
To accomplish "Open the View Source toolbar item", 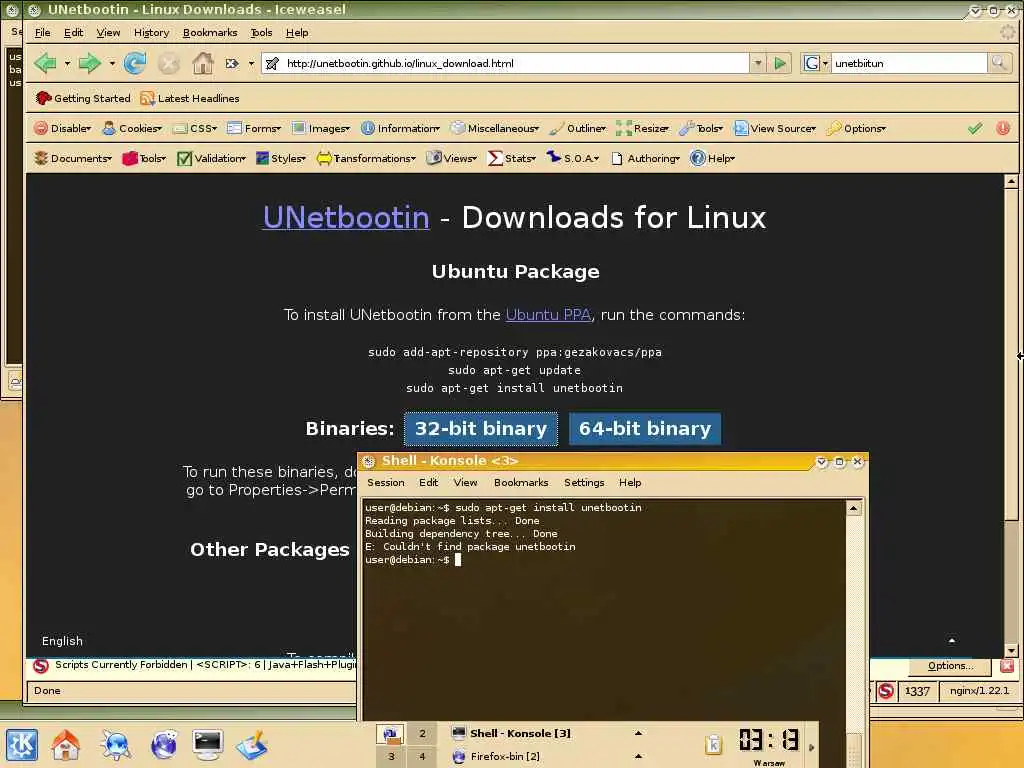I will click(x=775, y=129).
